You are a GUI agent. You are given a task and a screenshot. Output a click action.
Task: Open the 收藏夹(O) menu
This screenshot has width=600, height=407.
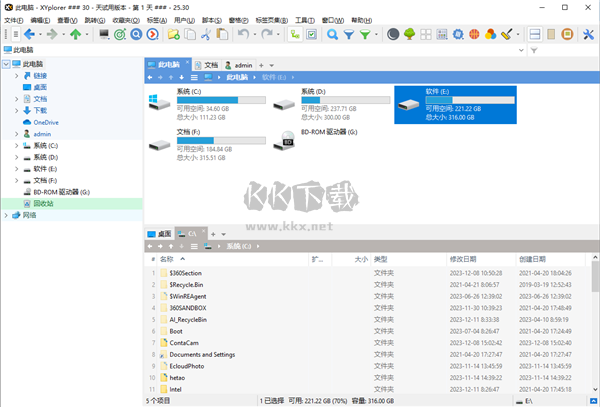(126, 20)
